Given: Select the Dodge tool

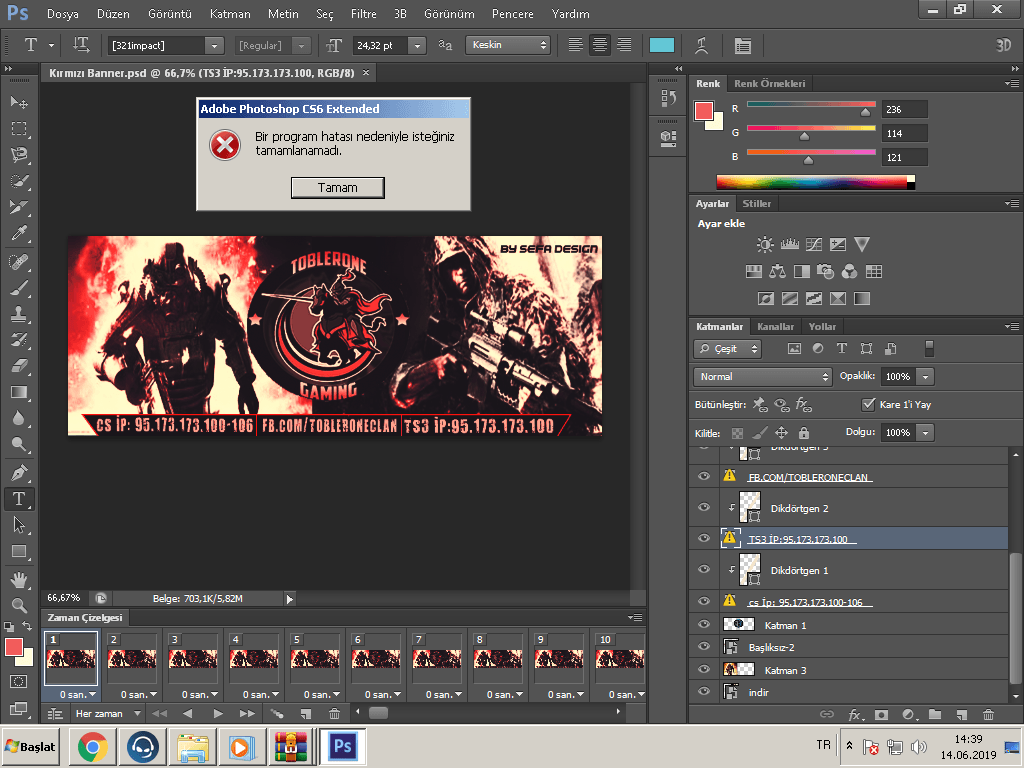Looking at the screenshot, I should pos(19,444).
